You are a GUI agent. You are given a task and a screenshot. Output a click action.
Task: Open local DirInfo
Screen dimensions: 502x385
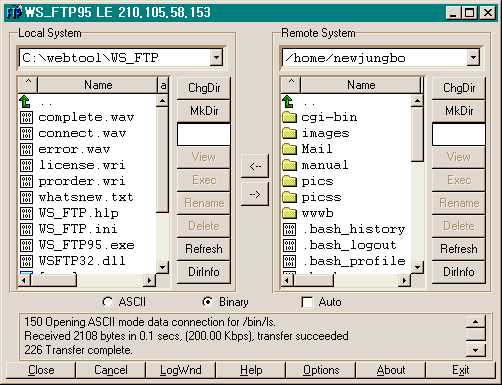coord(204,272)
